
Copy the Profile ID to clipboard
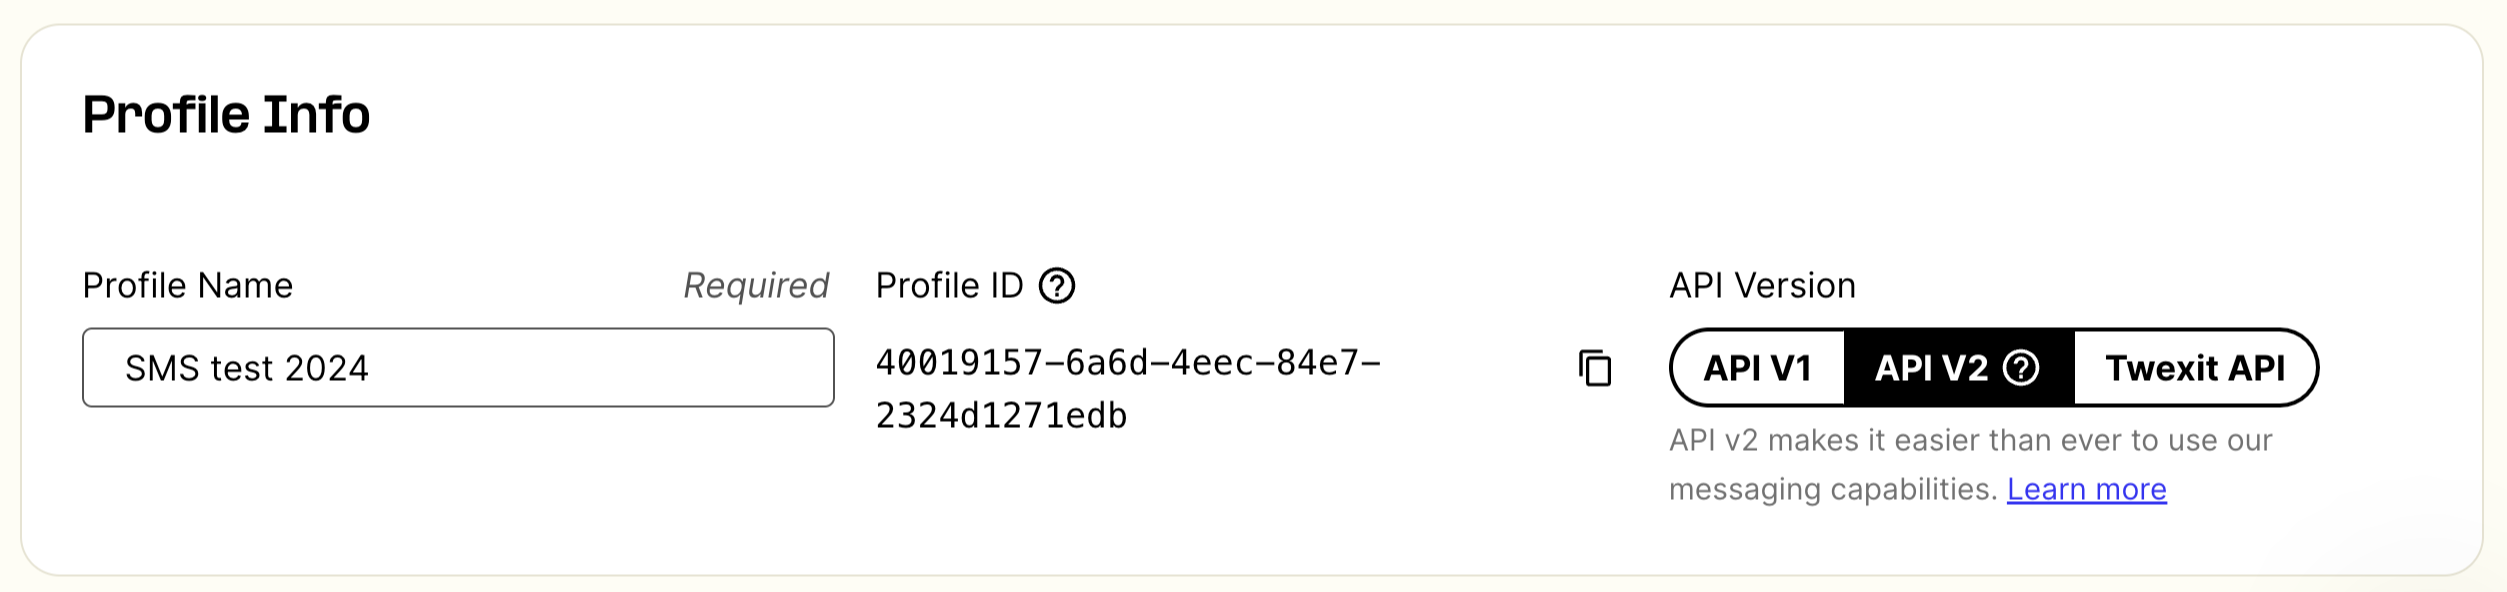click(1595, 368)
